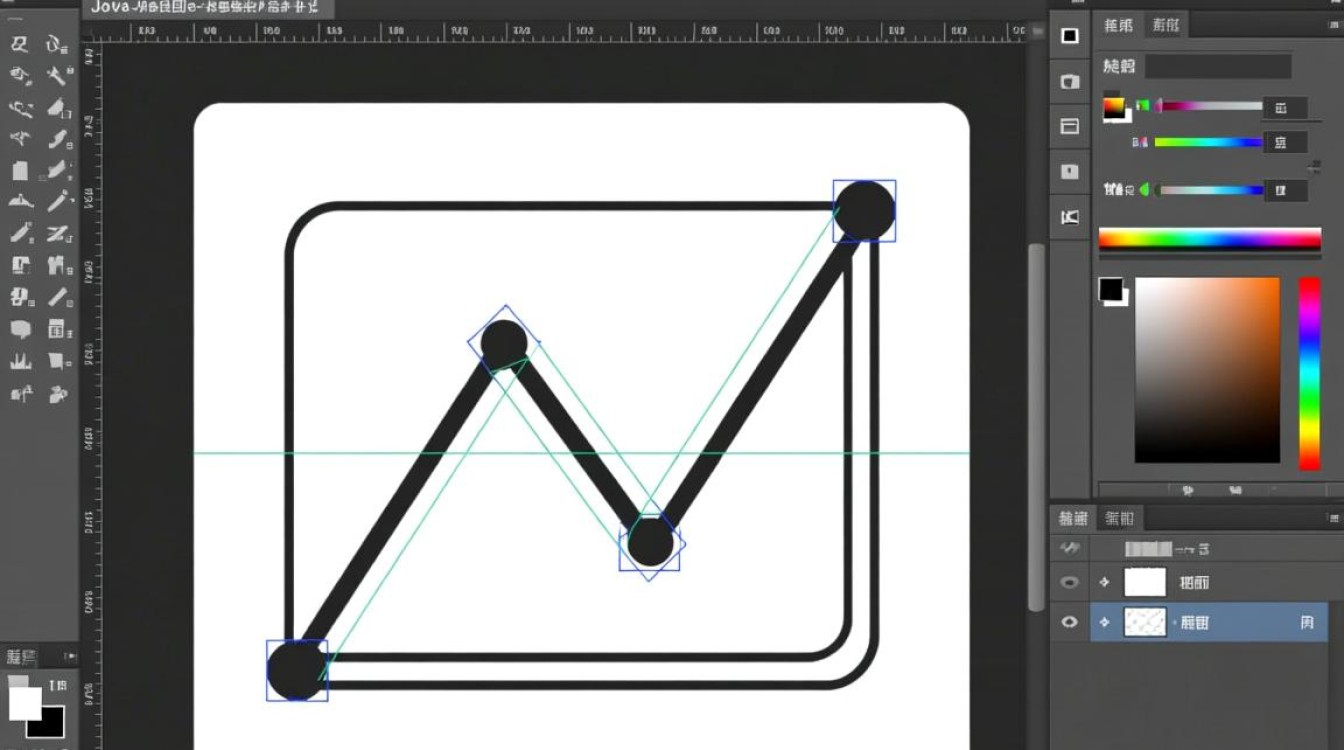Switch to the second tab in the color panel
1344x750 pixels.
click(x=1165, y=25)
